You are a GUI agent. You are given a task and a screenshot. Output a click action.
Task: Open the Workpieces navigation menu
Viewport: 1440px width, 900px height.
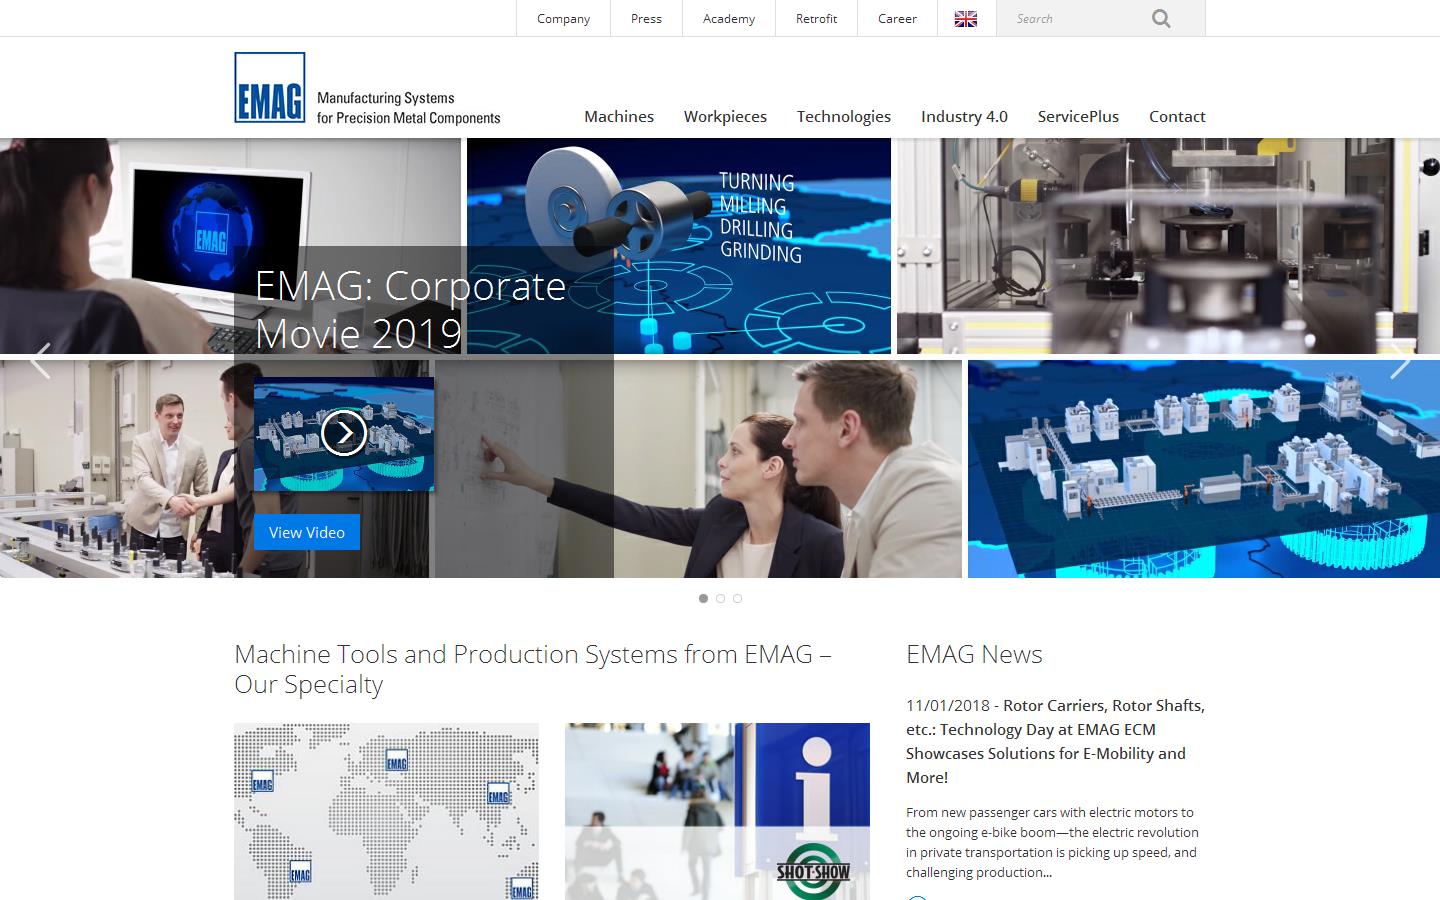click(725, 116)
